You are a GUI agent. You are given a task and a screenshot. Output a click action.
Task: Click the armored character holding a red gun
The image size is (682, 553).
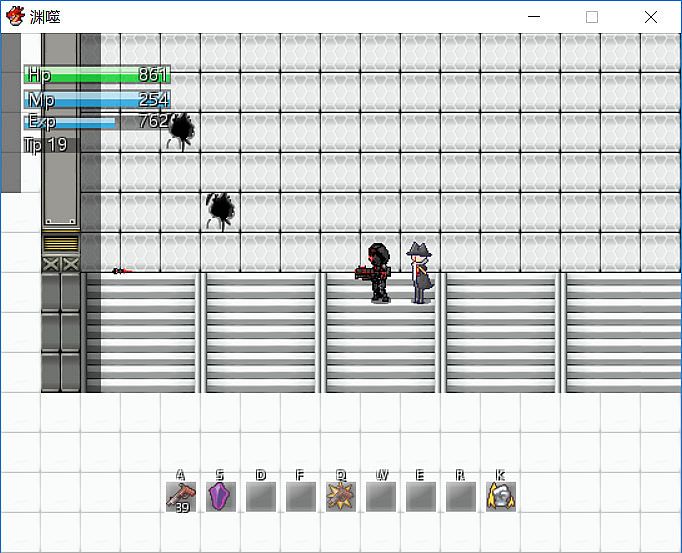tap(375, 273)
